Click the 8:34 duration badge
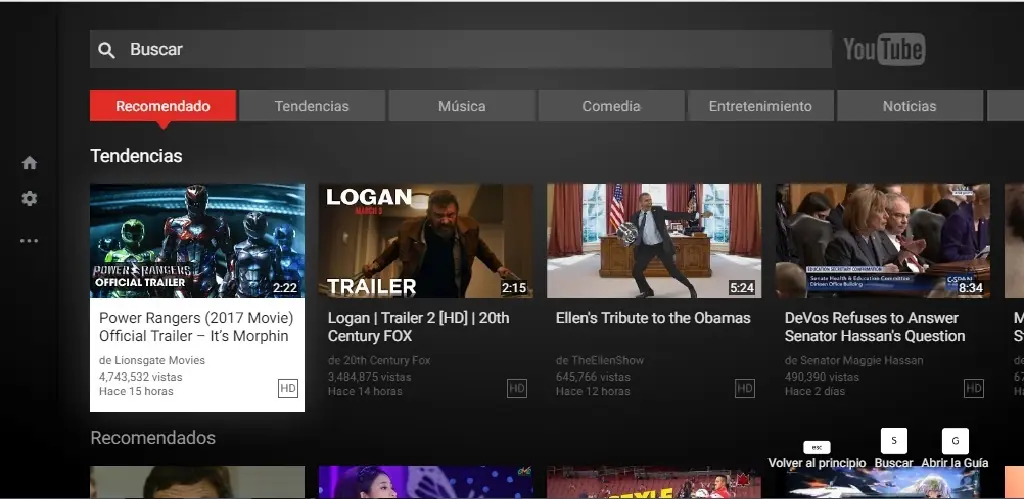Screen dimensions: 1024x499 (971, 288)
